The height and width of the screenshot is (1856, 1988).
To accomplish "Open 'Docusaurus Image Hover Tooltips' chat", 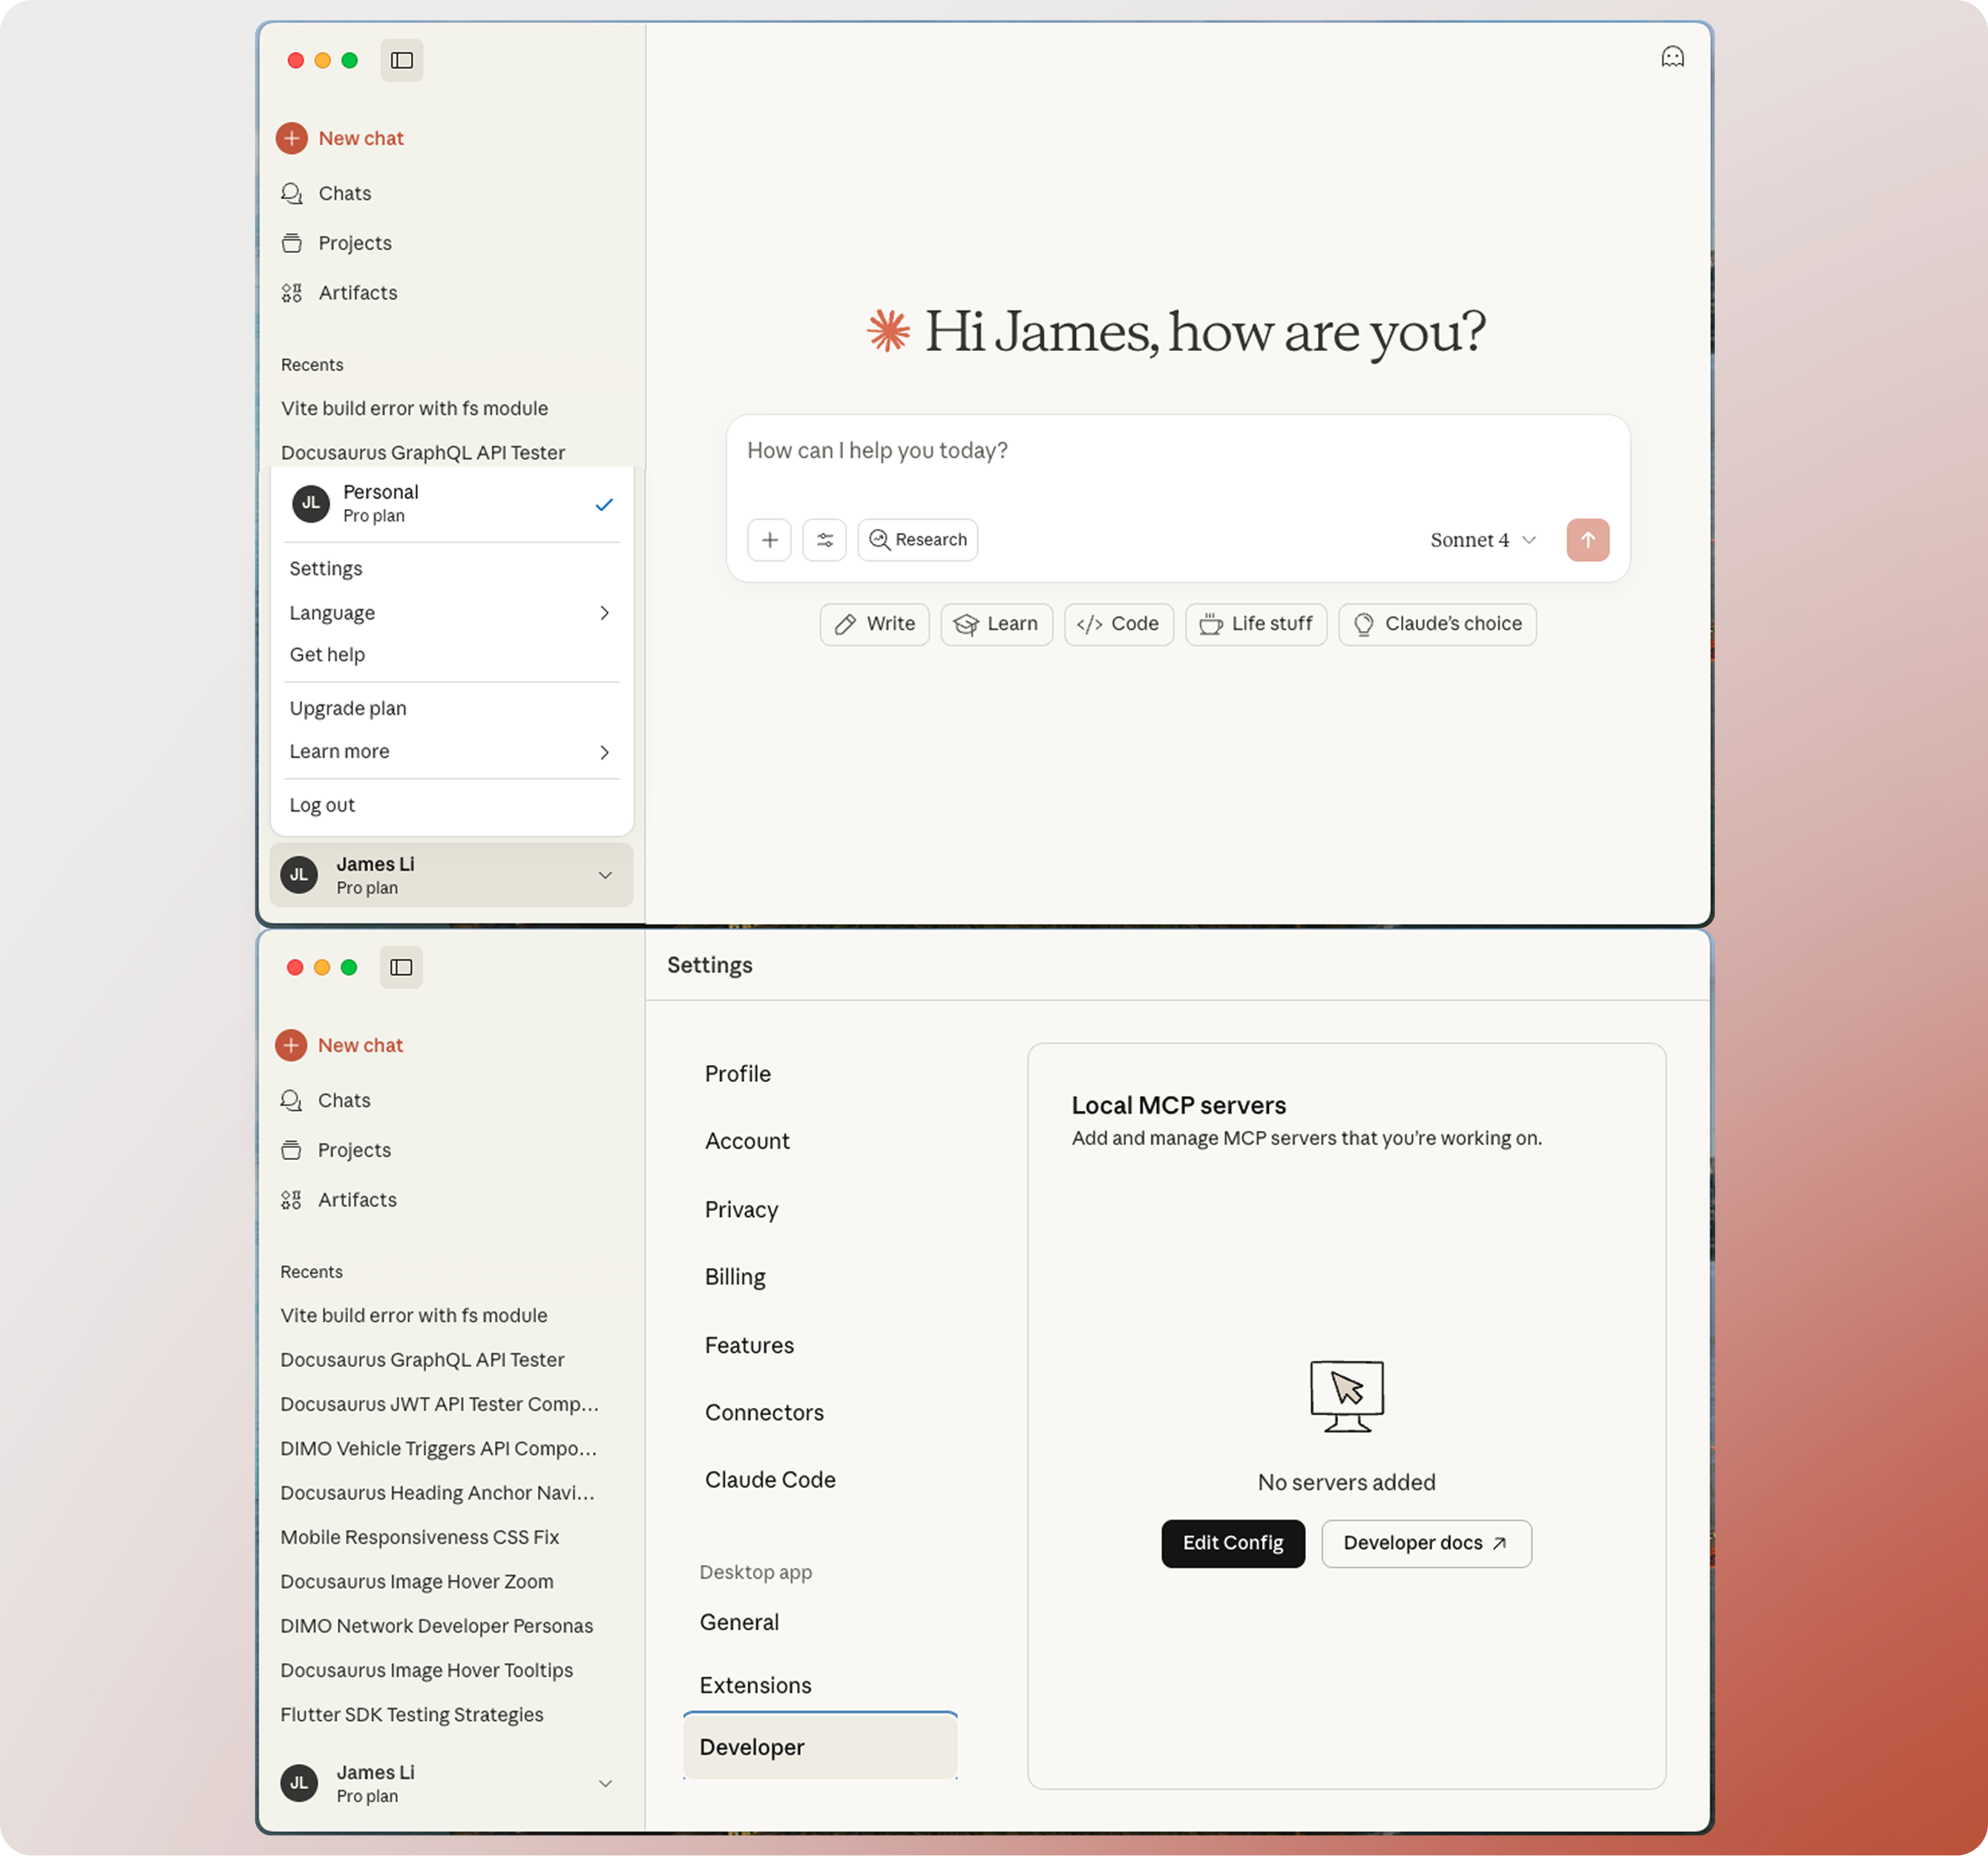I will (x=426, y=1671).
